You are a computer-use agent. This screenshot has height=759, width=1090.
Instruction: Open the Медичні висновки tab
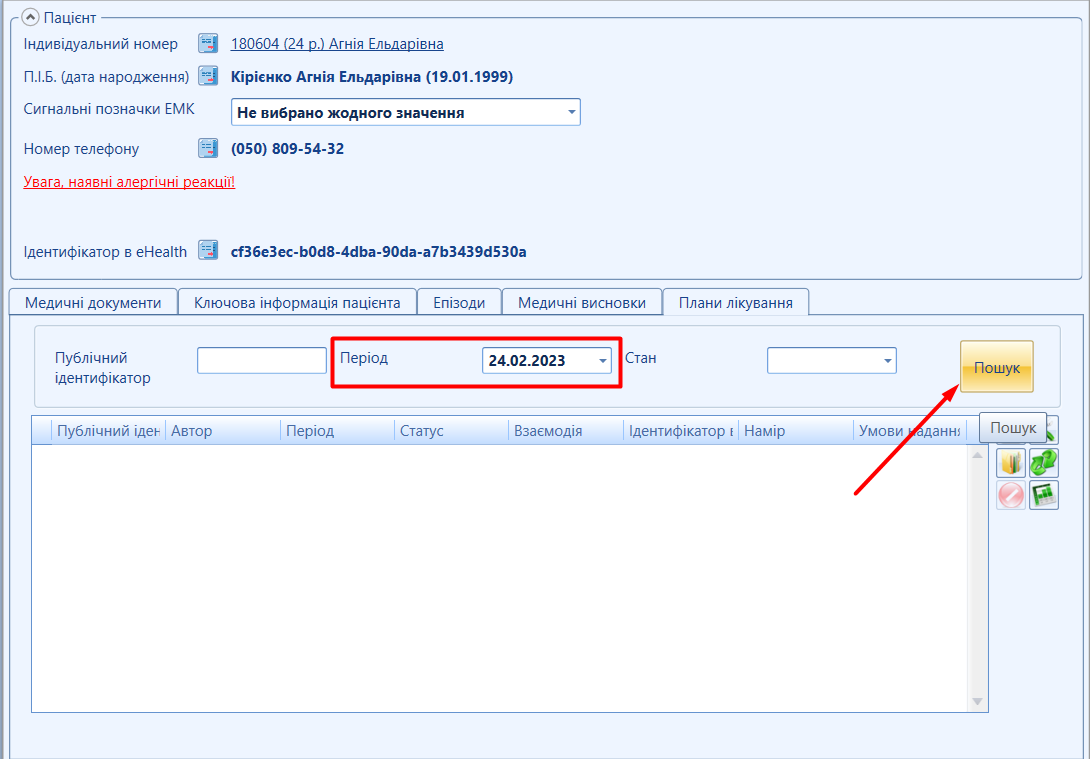click(x=582, y=302)
